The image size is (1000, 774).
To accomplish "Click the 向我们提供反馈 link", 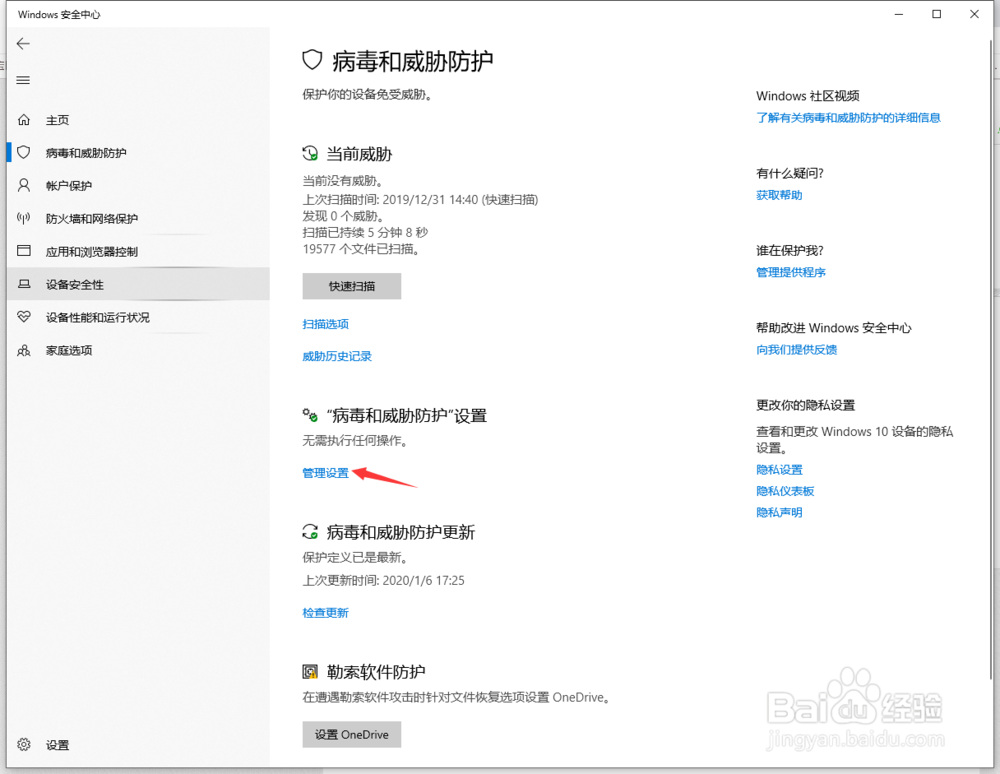I will tap(797, 349).
